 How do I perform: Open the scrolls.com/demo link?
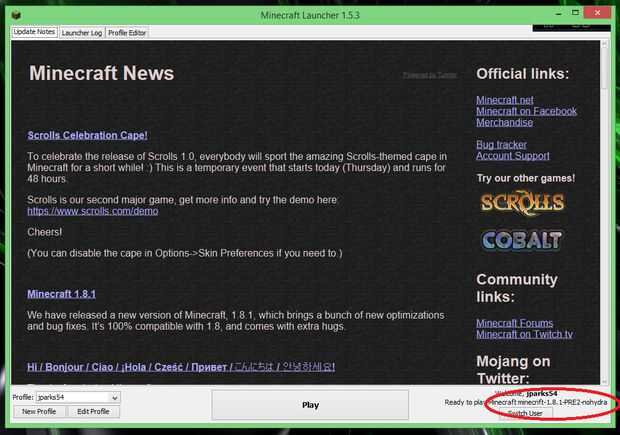tap(93, 211)
